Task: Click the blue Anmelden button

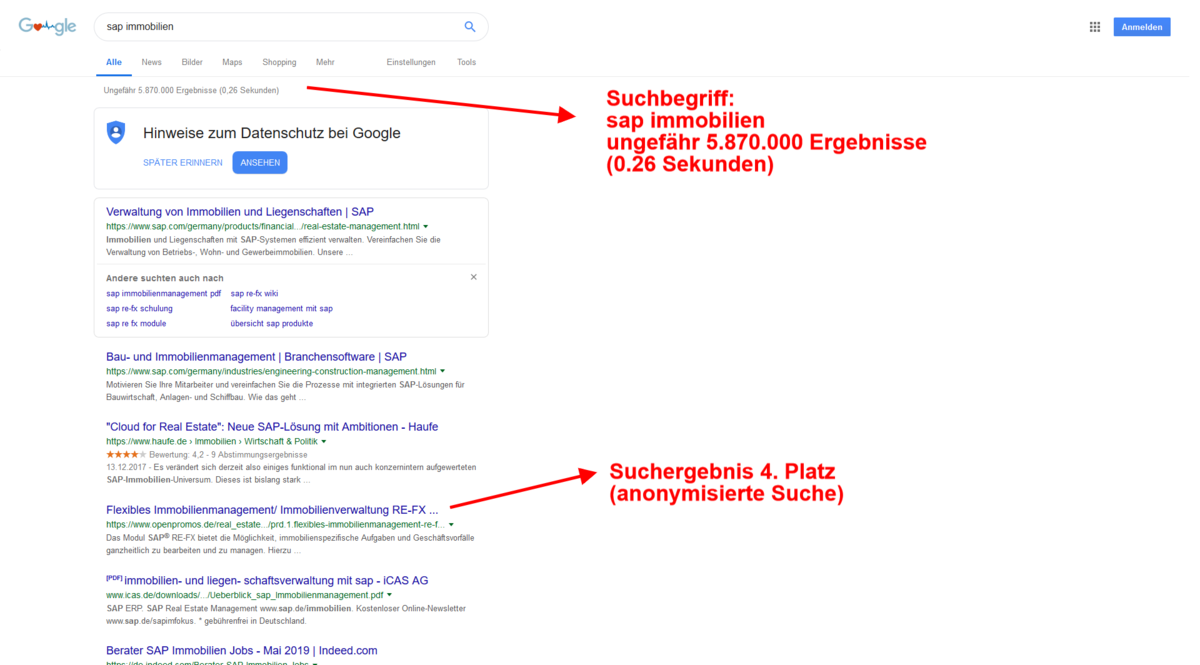Action: tap(1141, 26)
